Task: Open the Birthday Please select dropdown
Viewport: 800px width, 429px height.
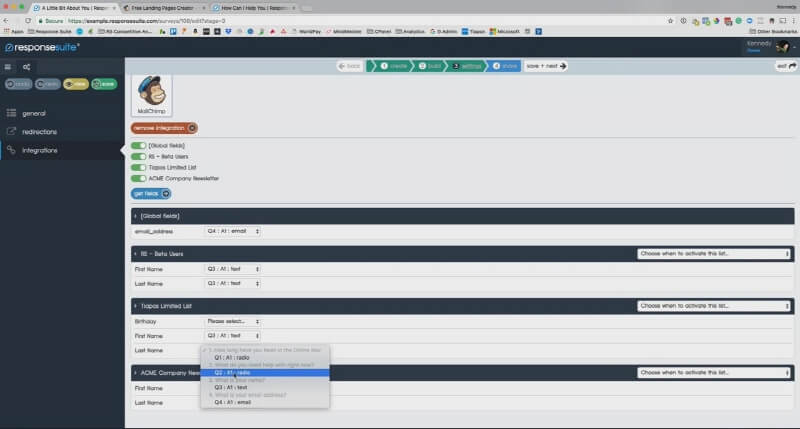Action: (x=233, y=321)
